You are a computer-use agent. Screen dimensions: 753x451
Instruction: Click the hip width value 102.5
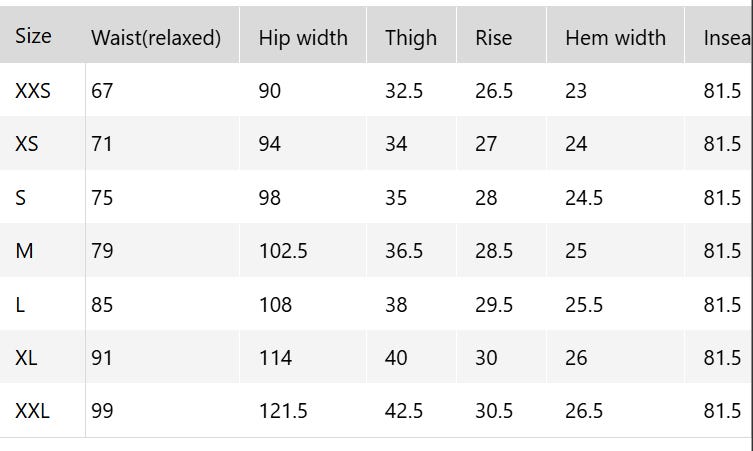283,251
